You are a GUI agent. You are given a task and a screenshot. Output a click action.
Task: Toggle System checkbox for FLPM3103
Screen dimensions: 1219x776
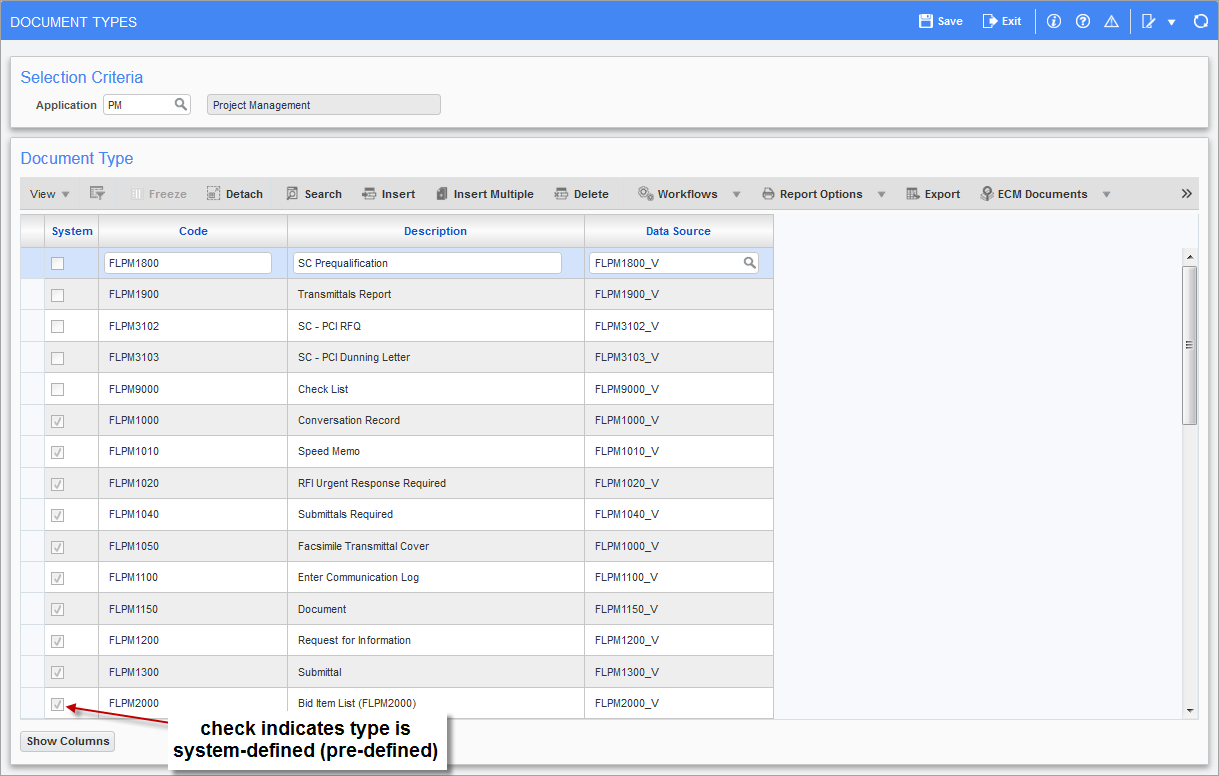click(x=58, y=358)
